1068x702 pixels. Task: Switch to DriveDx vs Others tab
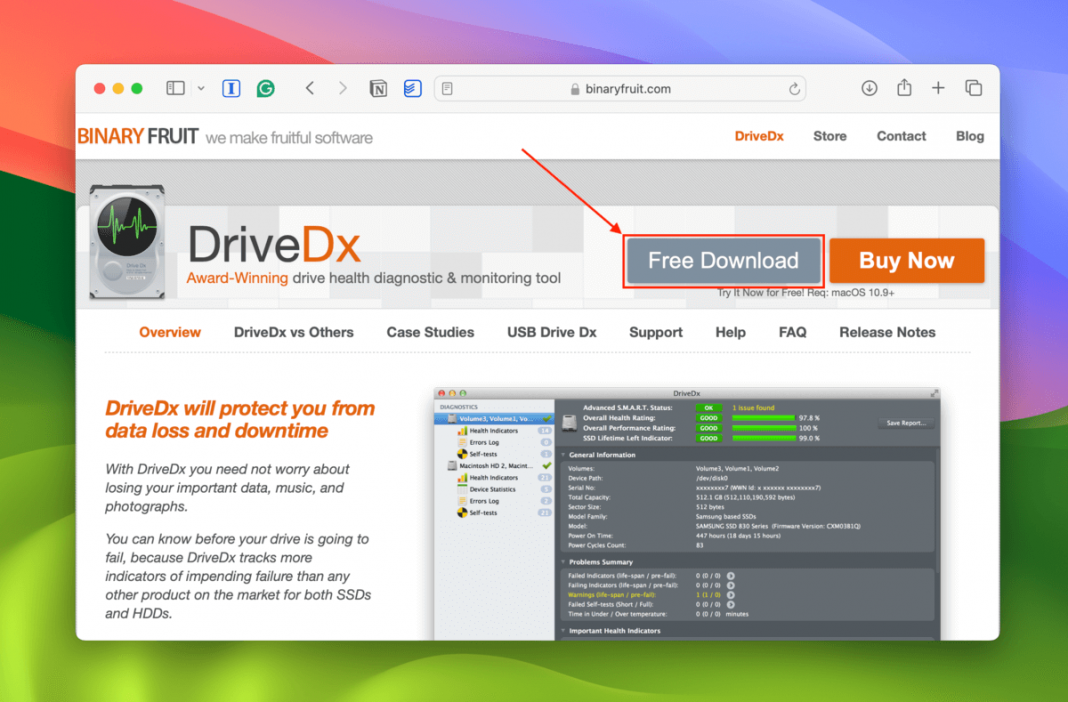(x=293, y=332)
